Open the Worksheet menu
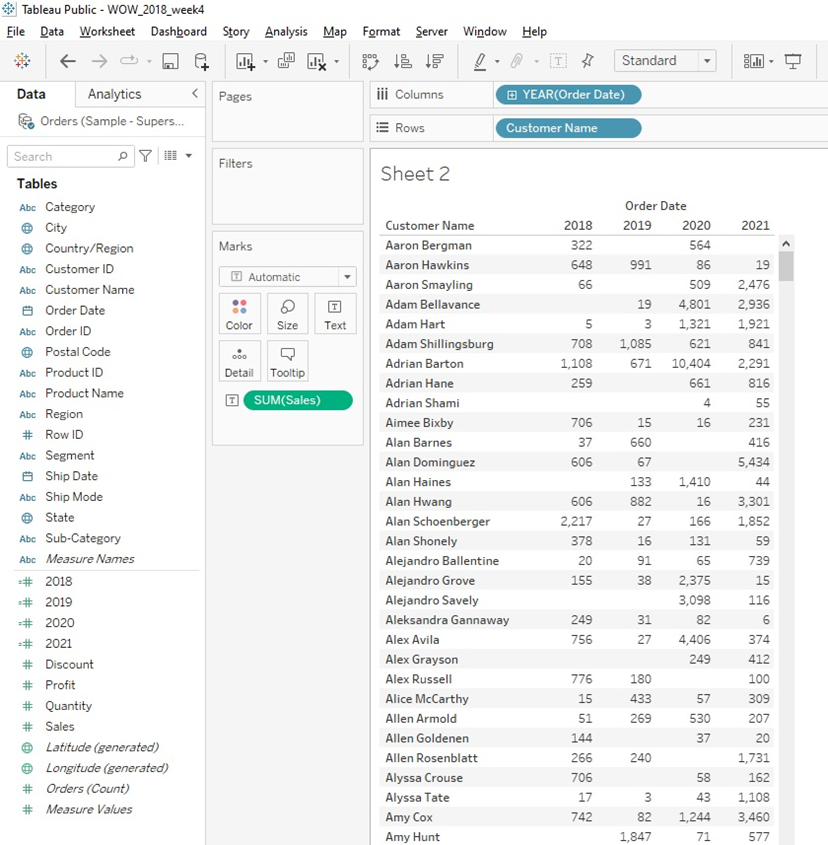 (107, 31)
